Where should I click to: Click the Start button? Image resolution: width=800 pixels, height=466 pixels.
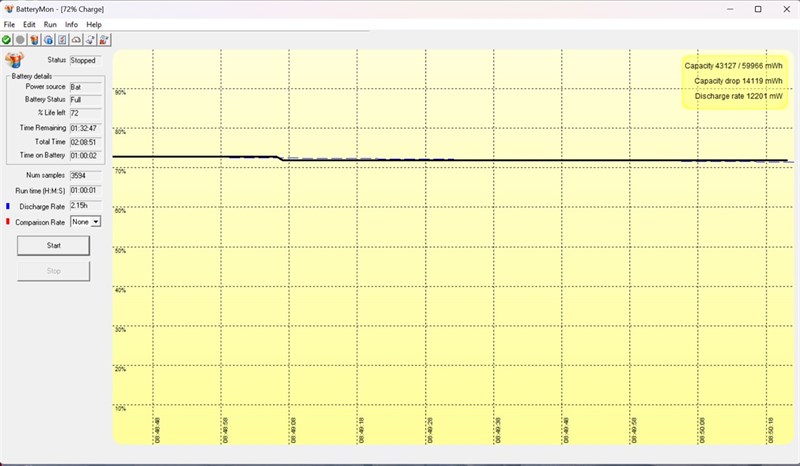pos(54,246)
